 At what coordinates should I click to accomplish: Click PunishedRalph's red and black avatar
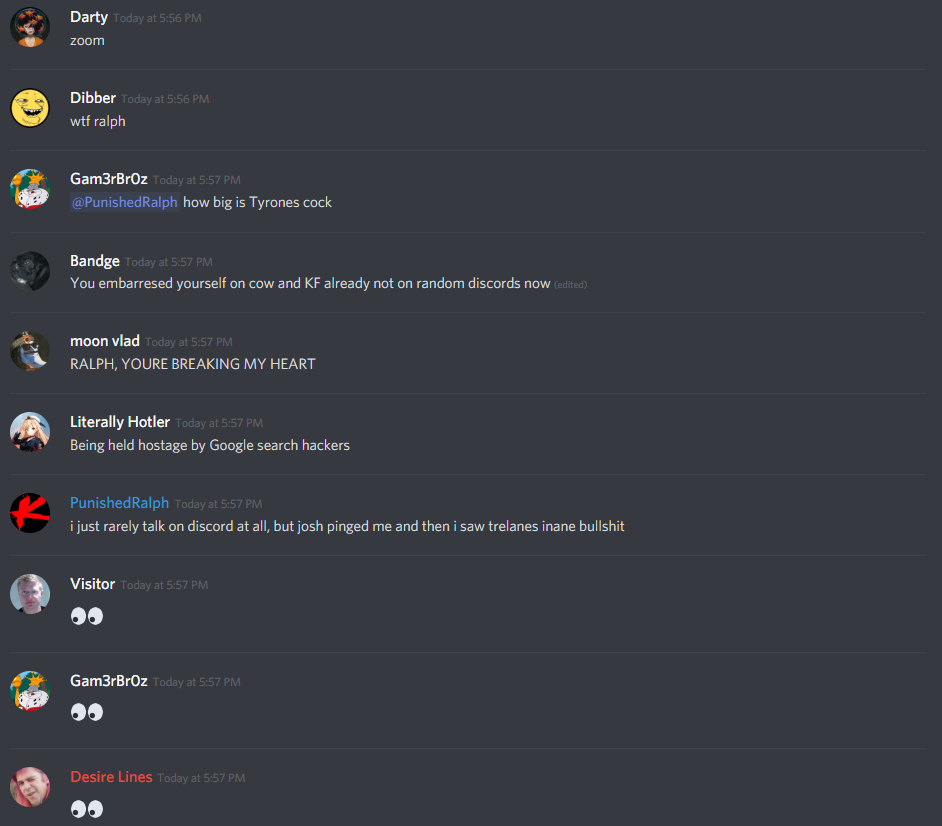click(29, 513)
